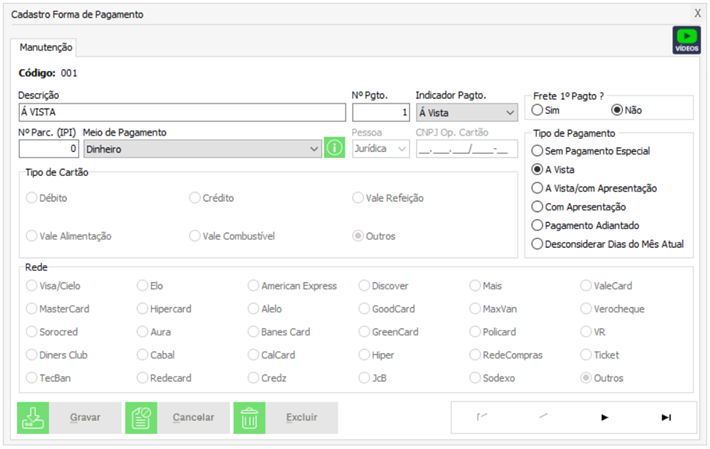Screen dimensions: 710x449
Task: Choose Pagamento Adiantado payment type
Action: (539, 225)
